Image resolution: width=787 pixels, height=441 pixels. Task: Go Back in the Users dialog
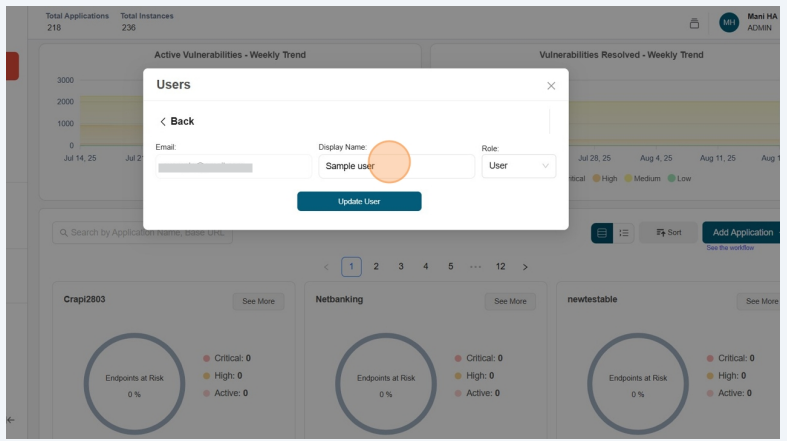[x=177, y=121]
